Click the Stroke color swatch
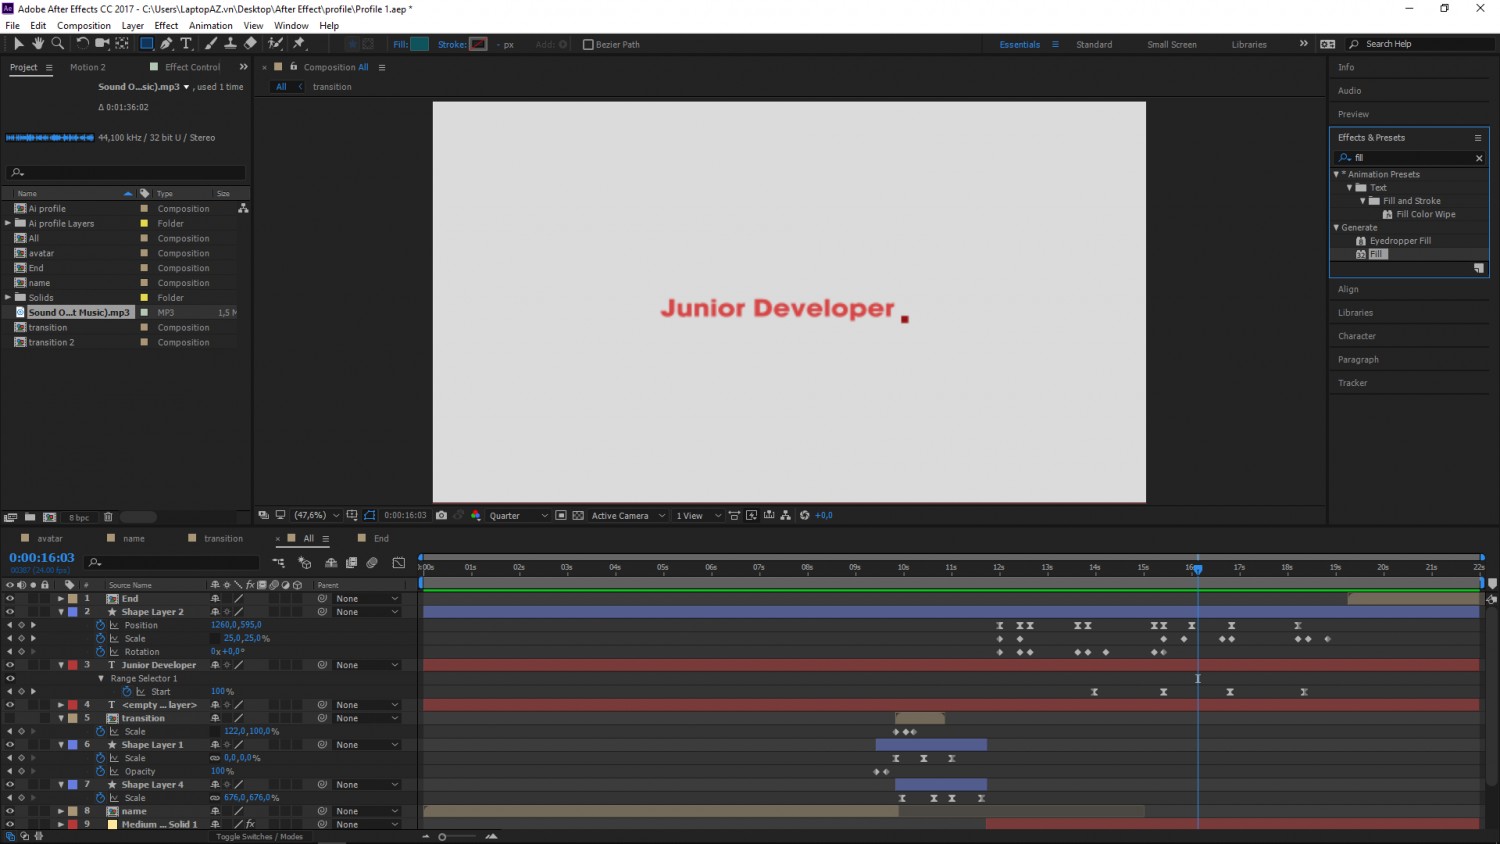Viewport: 1500px width, 844px height. tap(479, 44)
